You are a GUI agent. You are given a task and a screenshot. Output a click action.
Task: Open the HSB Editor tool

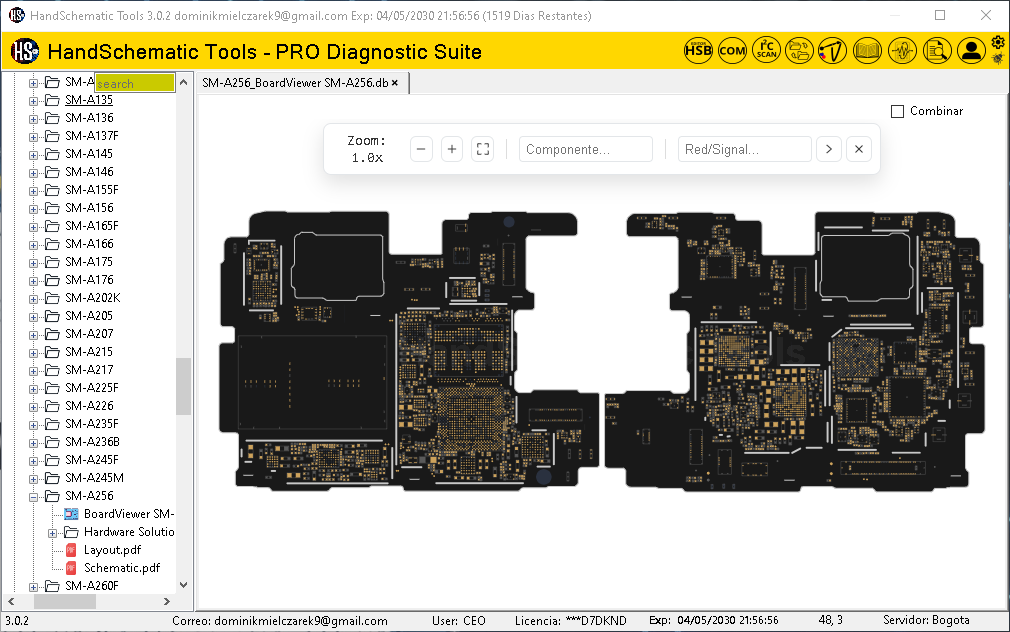(698, 50)
